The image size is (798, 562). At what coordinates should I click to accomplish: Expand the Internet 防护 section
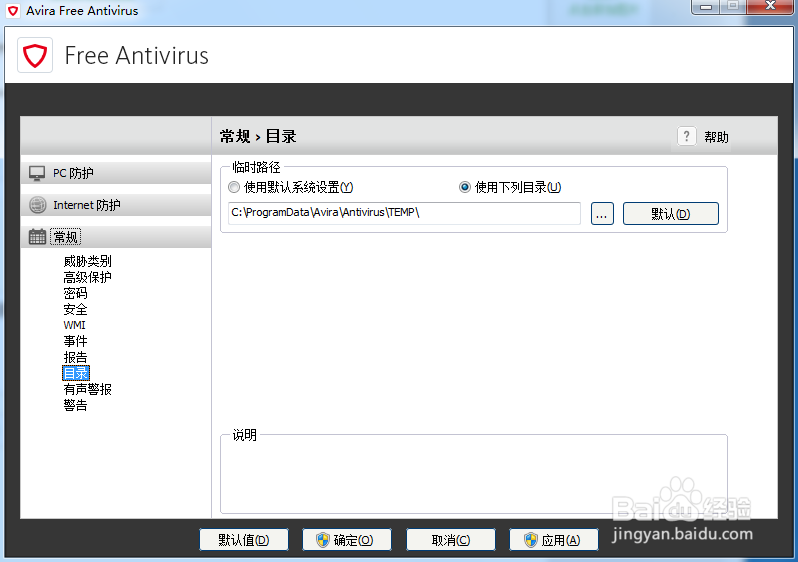click(116, 205)
